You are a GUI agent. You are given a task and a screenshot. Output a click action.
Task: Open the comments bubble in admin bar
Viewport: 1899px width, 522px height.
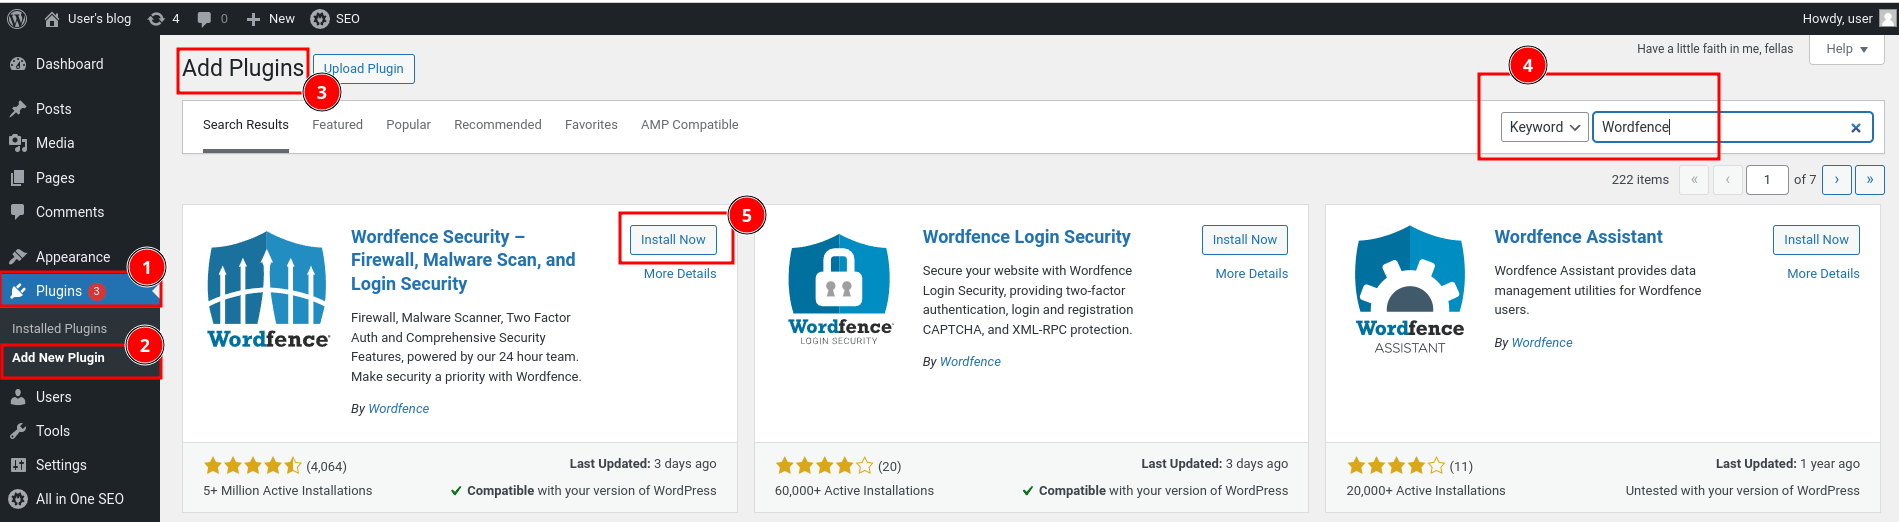pos(211,18)
